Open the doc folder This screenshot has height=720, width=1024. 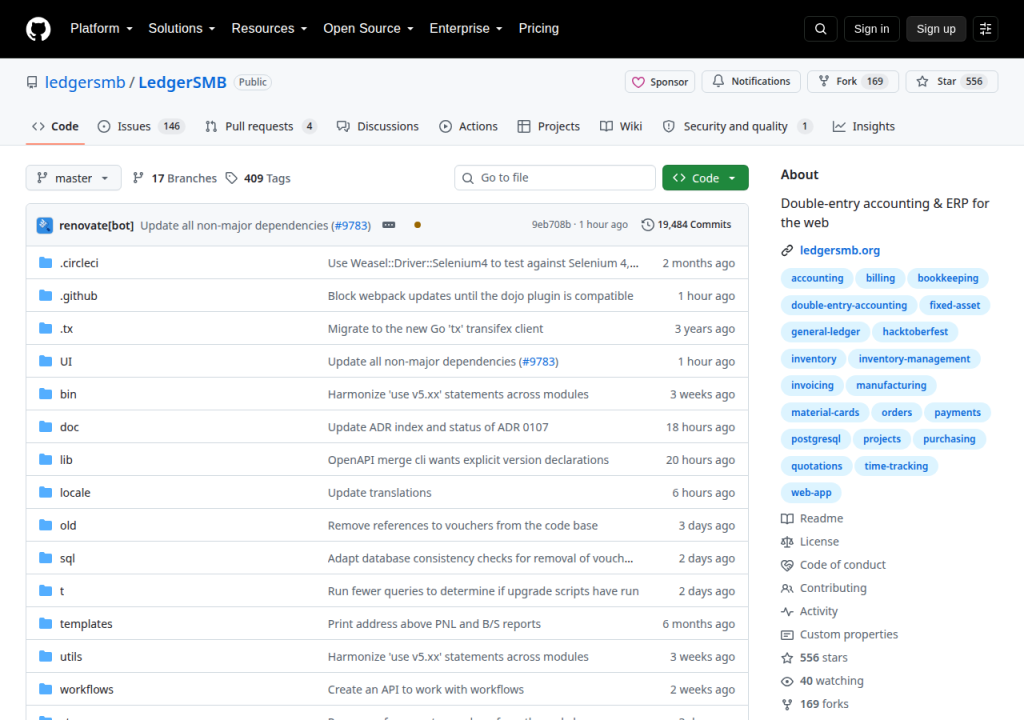pos(69,427)
